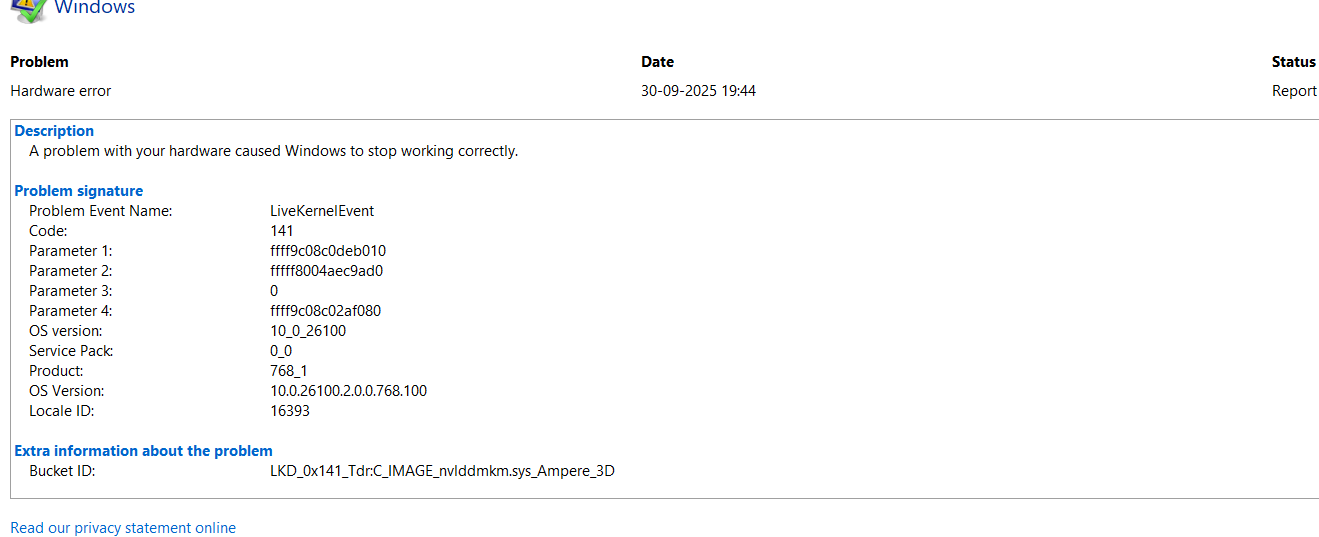Select the Parameter 2 value fffff8004aec9ad0
1319x537 pixels.
(326, 271)
